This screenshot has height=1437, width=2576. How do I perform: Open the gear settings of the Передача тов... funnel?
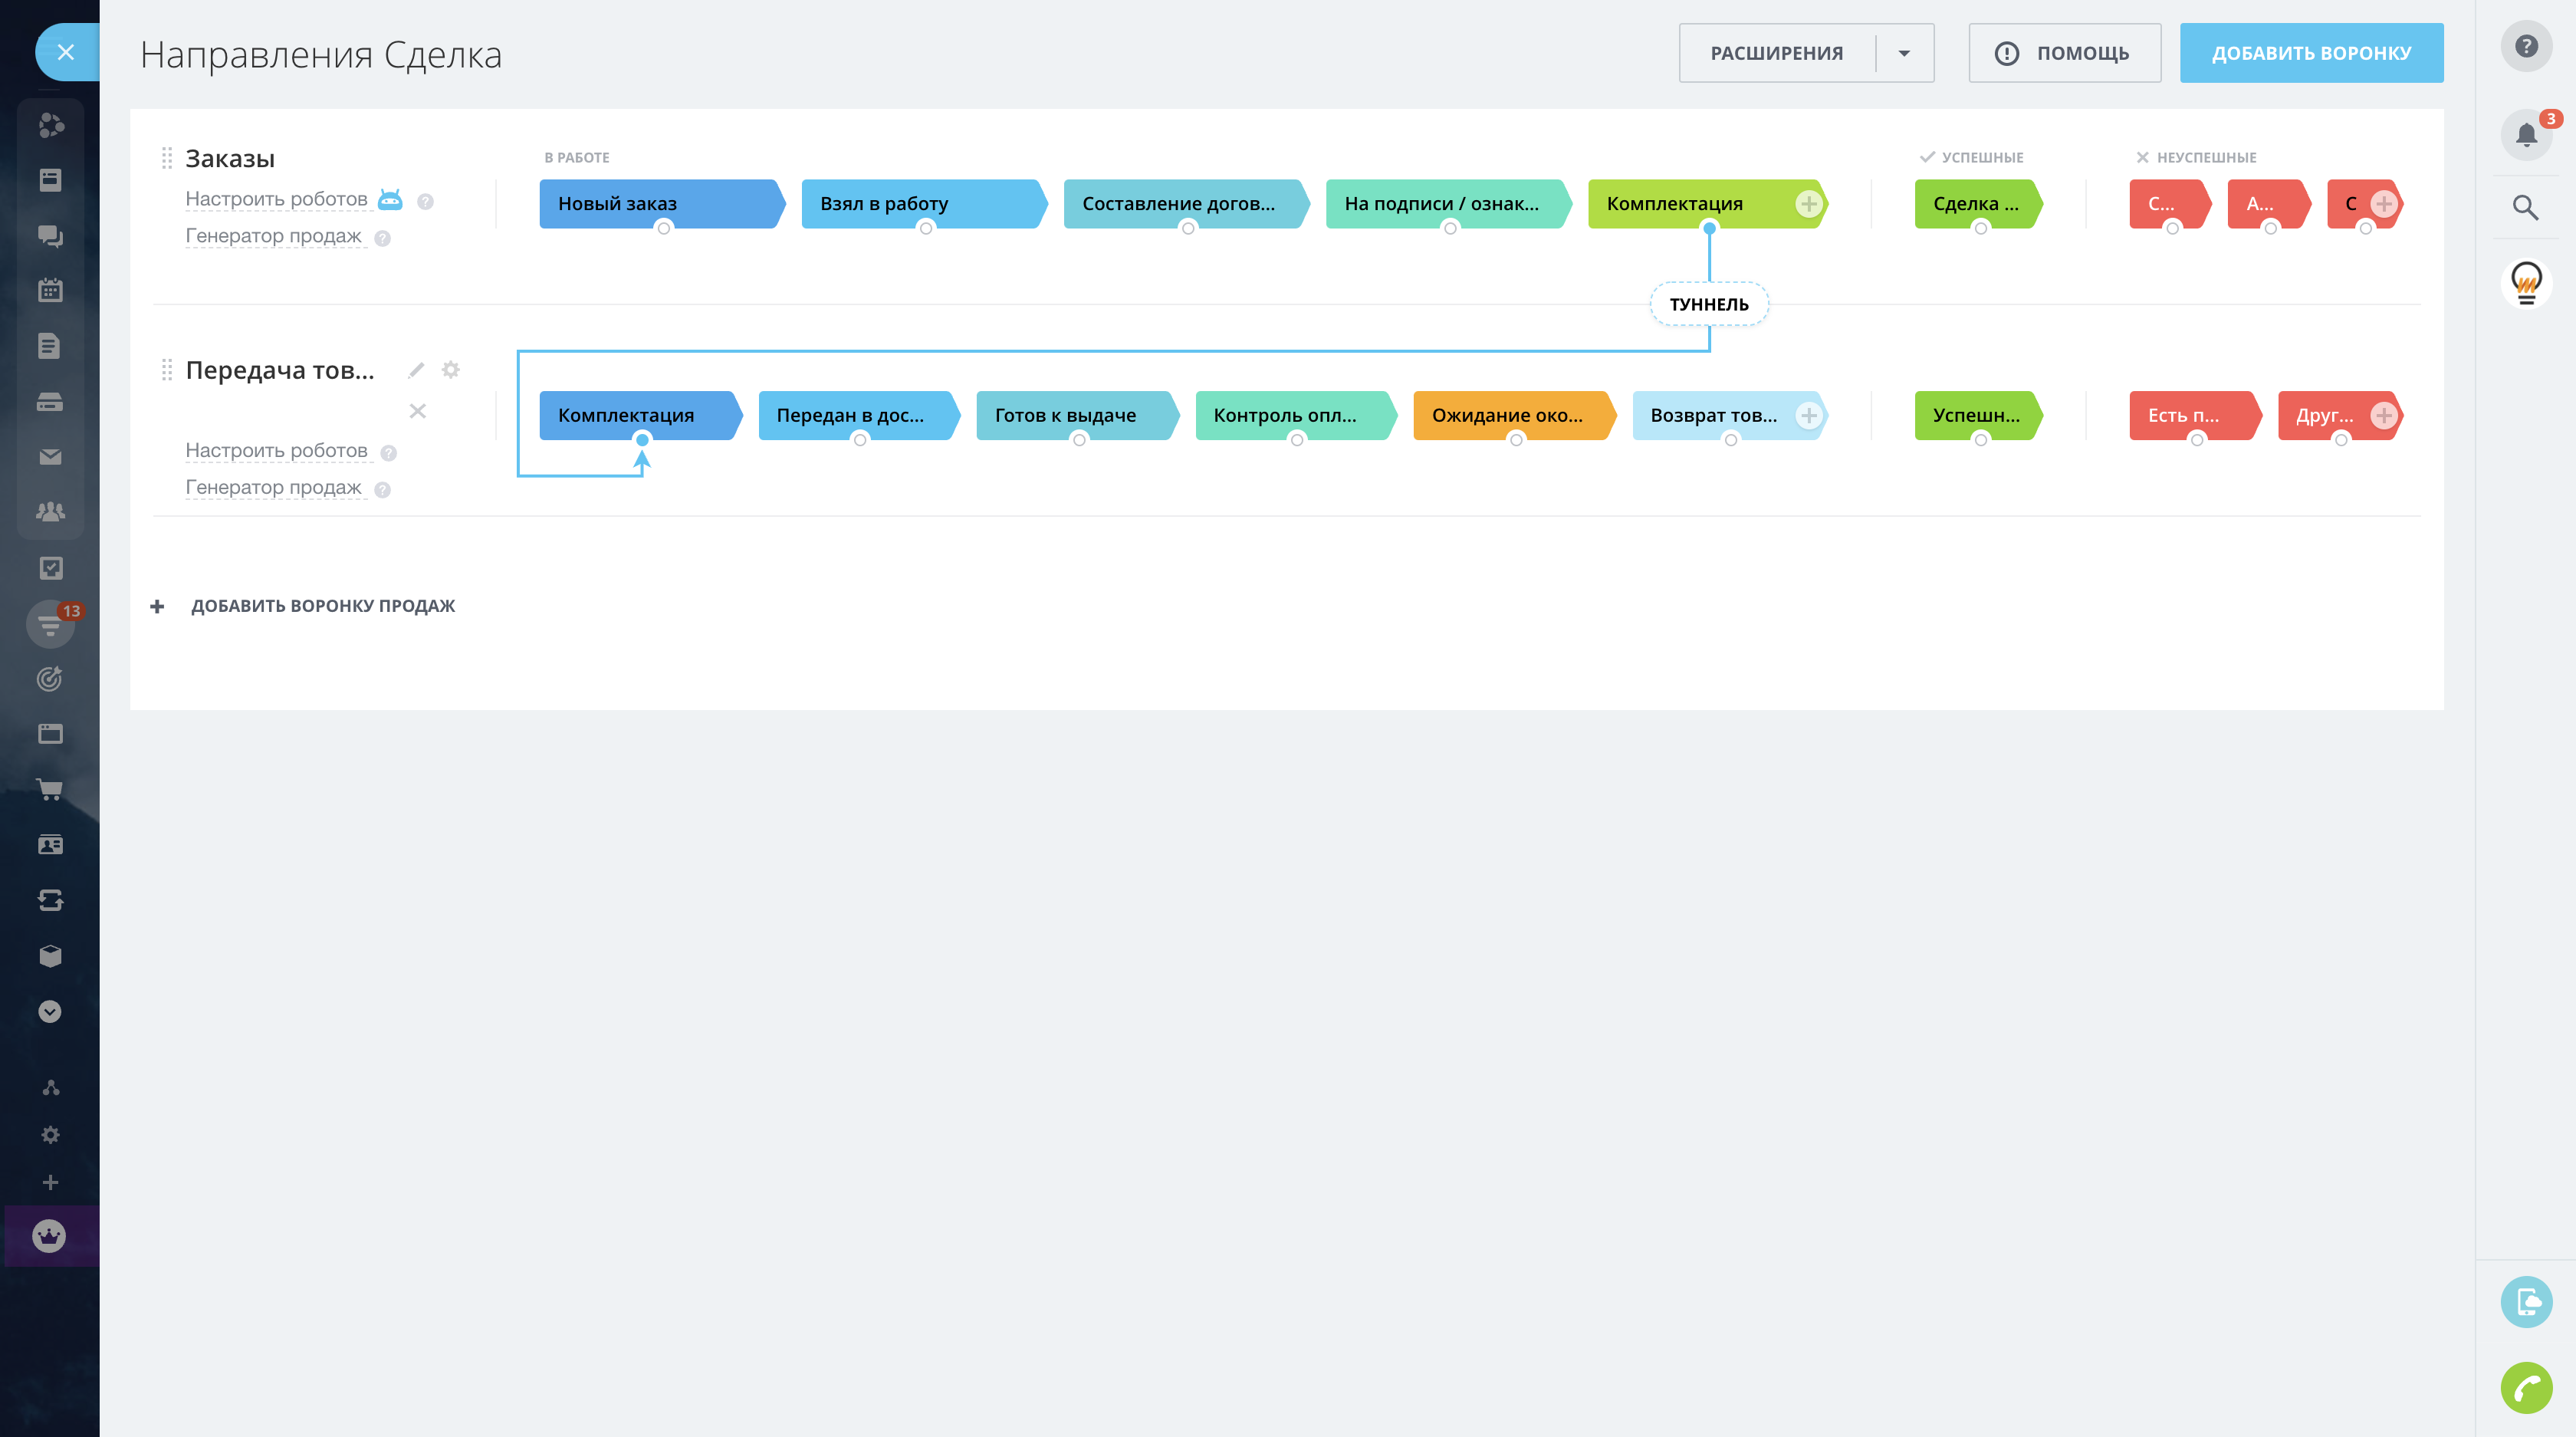tap(451, 370)
